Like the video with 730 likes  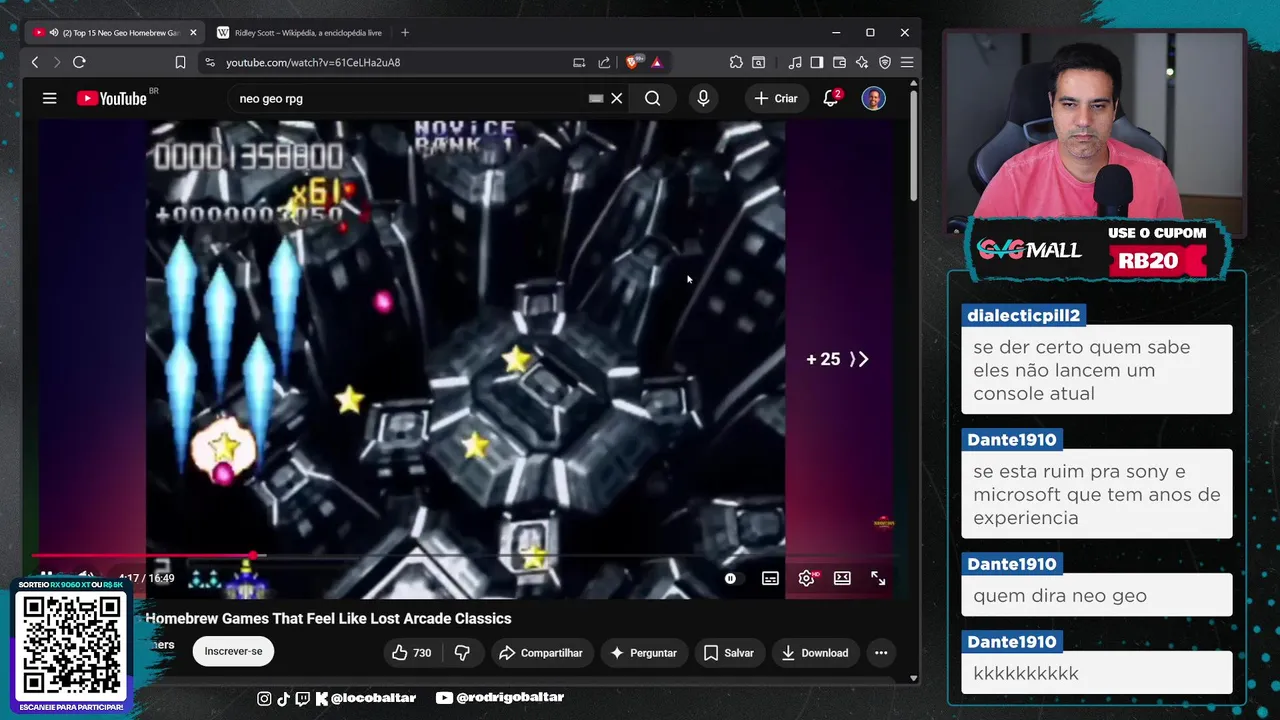(411, 653)
